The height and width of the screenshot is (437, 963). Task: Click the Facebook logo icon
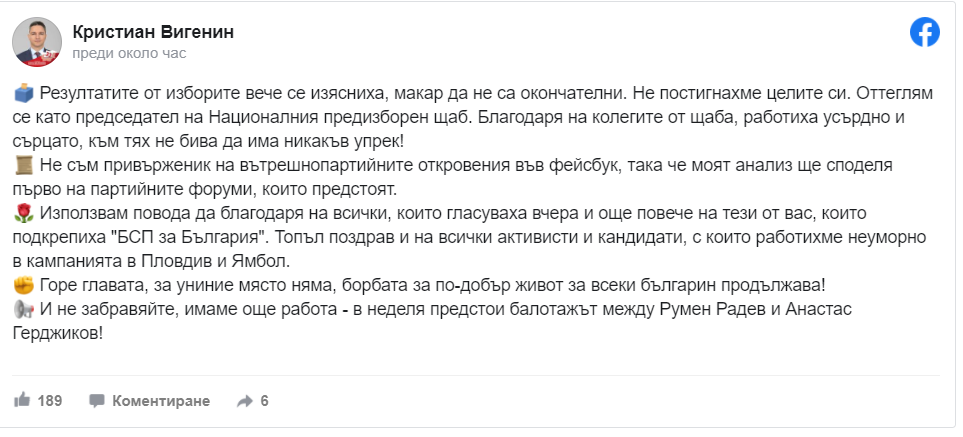coord(924,32)
